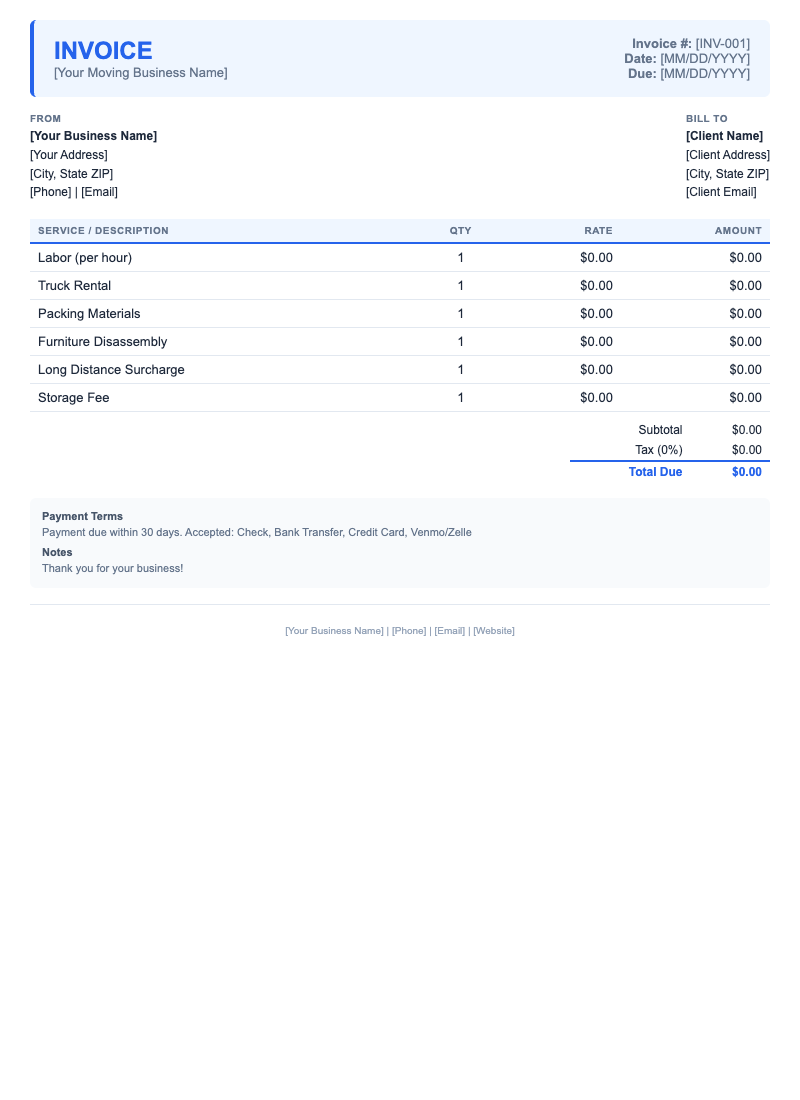
Task: Click the Payment Terms heading
Action: coord(82,516)
